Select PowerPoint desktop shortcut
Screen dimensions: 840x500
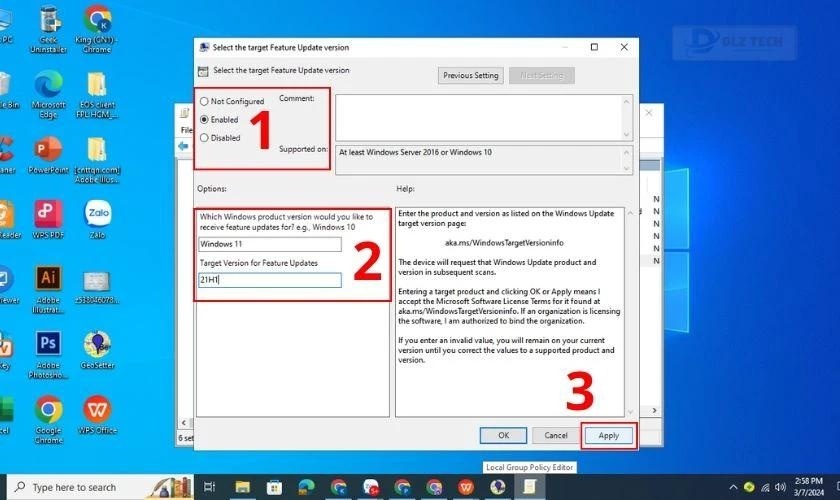coord(48,155)
